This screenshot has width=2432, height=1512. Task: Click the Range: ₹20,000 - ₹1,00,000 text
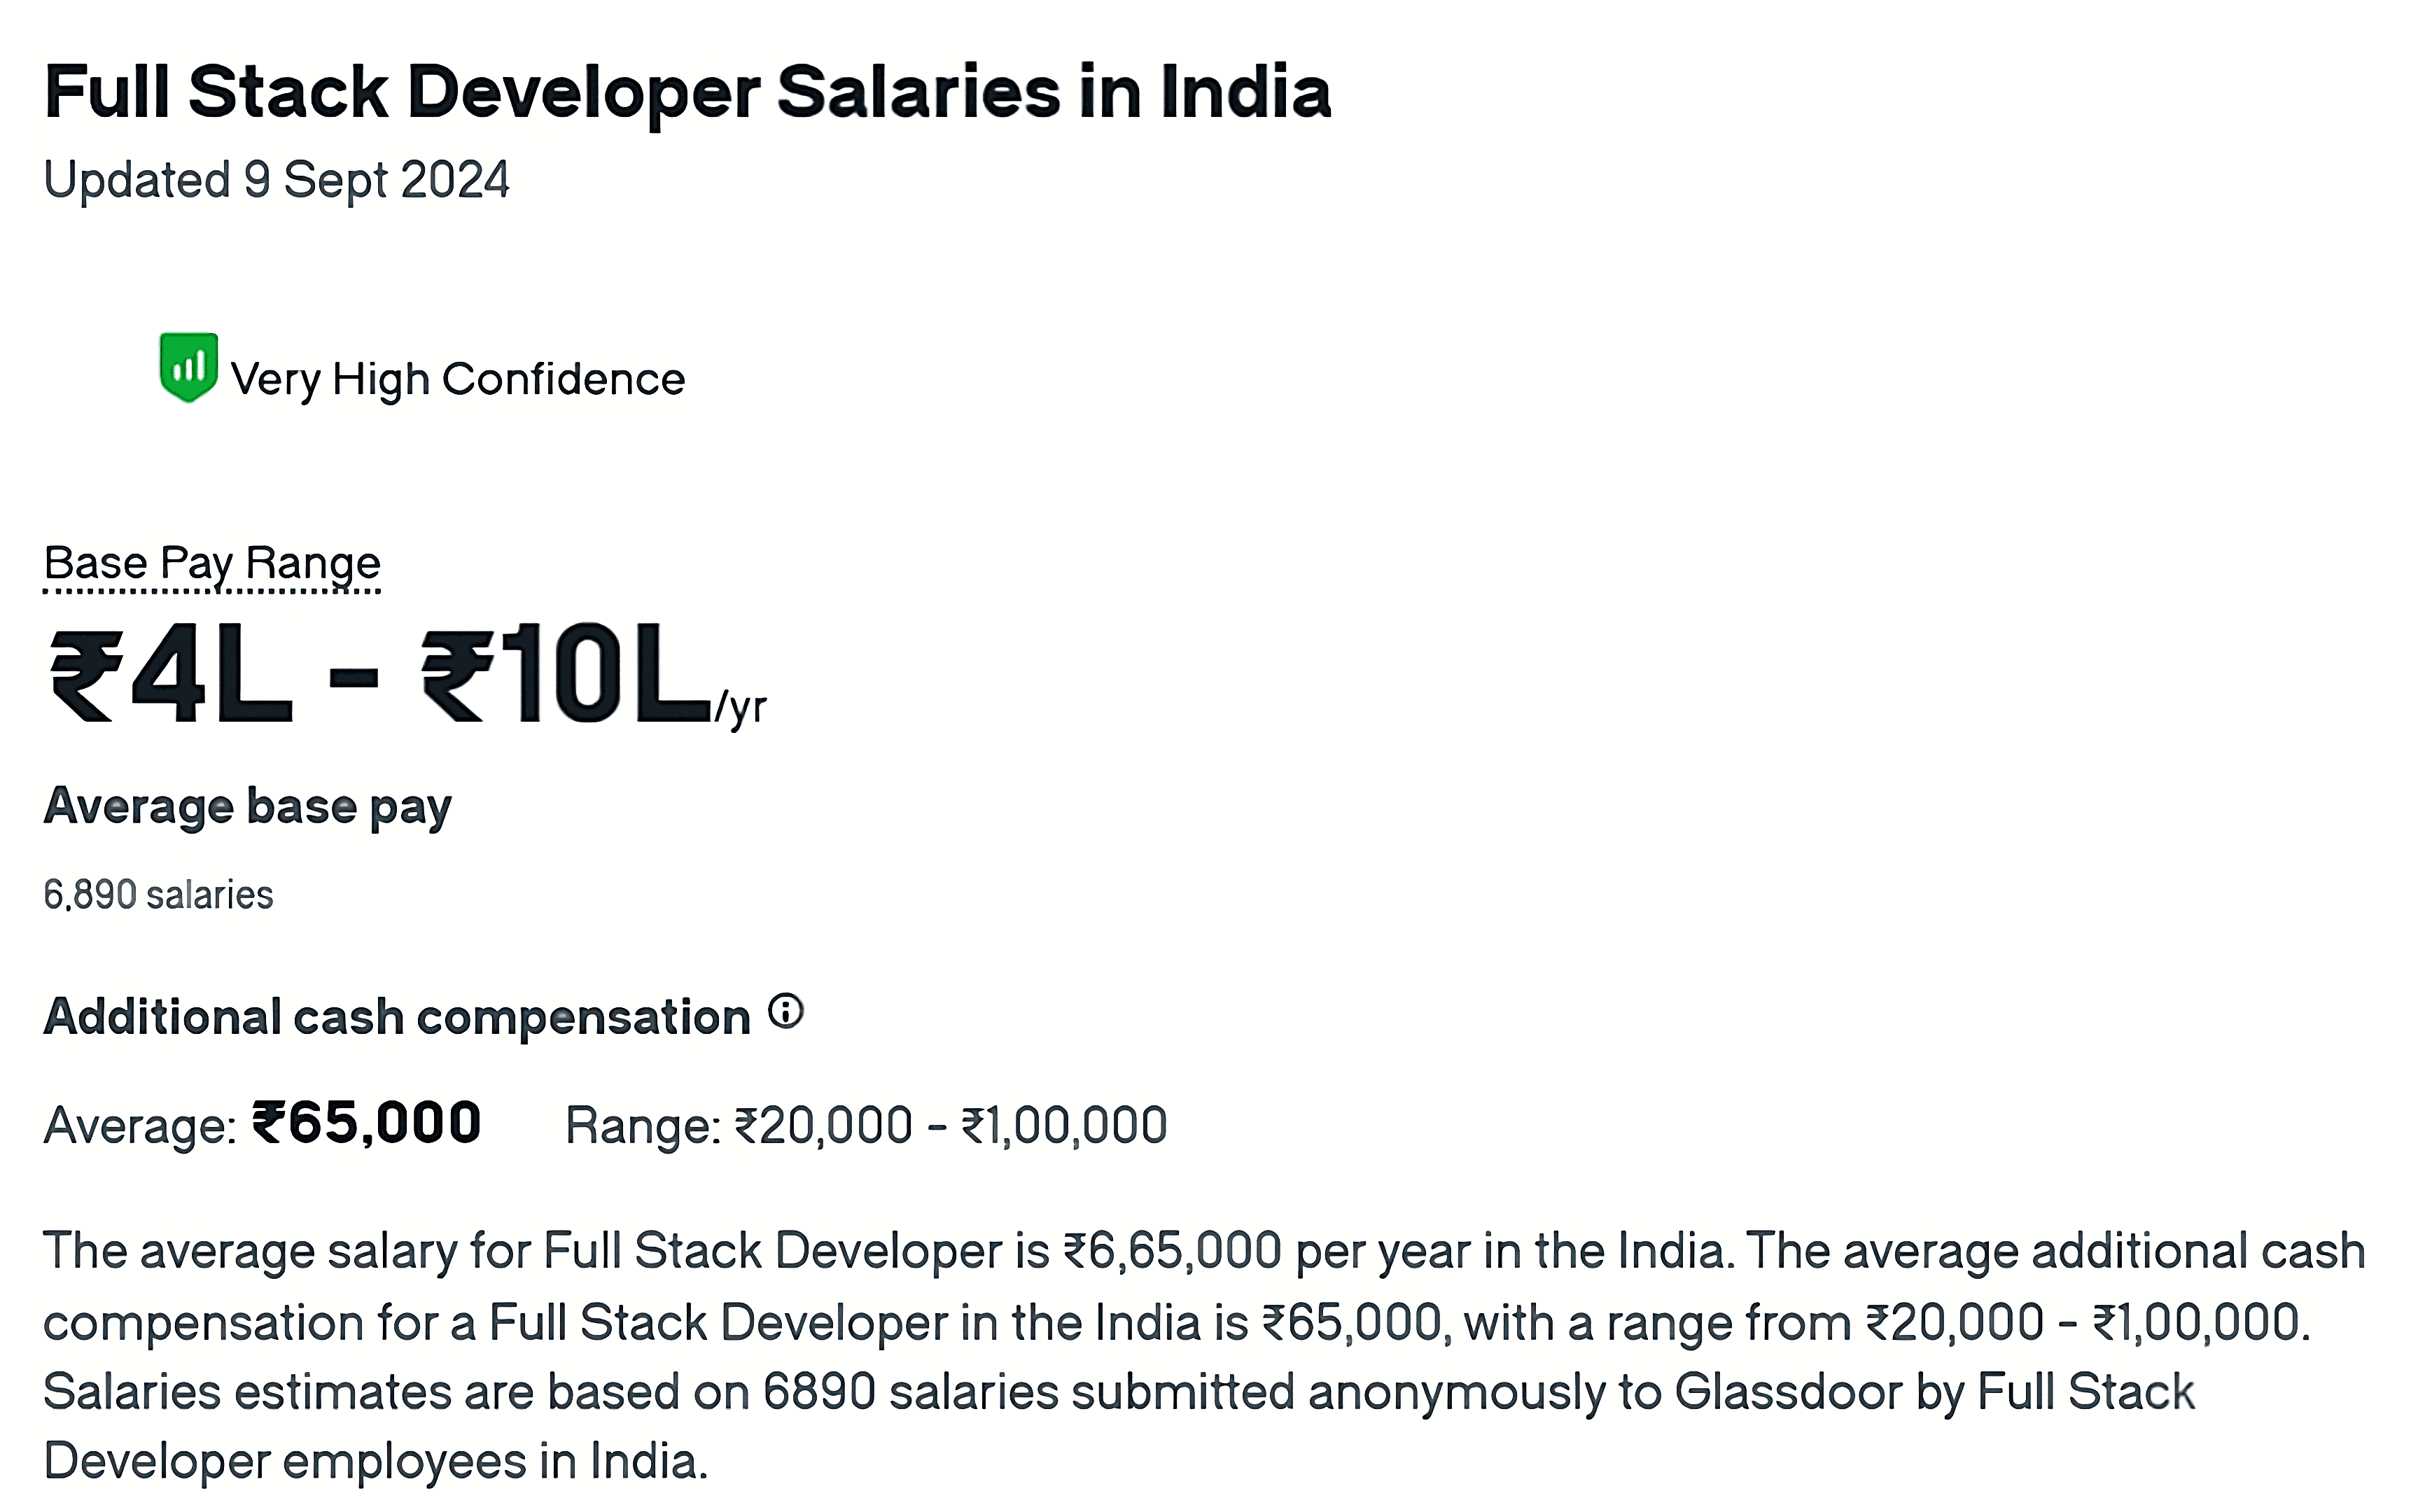(866, 1126)
